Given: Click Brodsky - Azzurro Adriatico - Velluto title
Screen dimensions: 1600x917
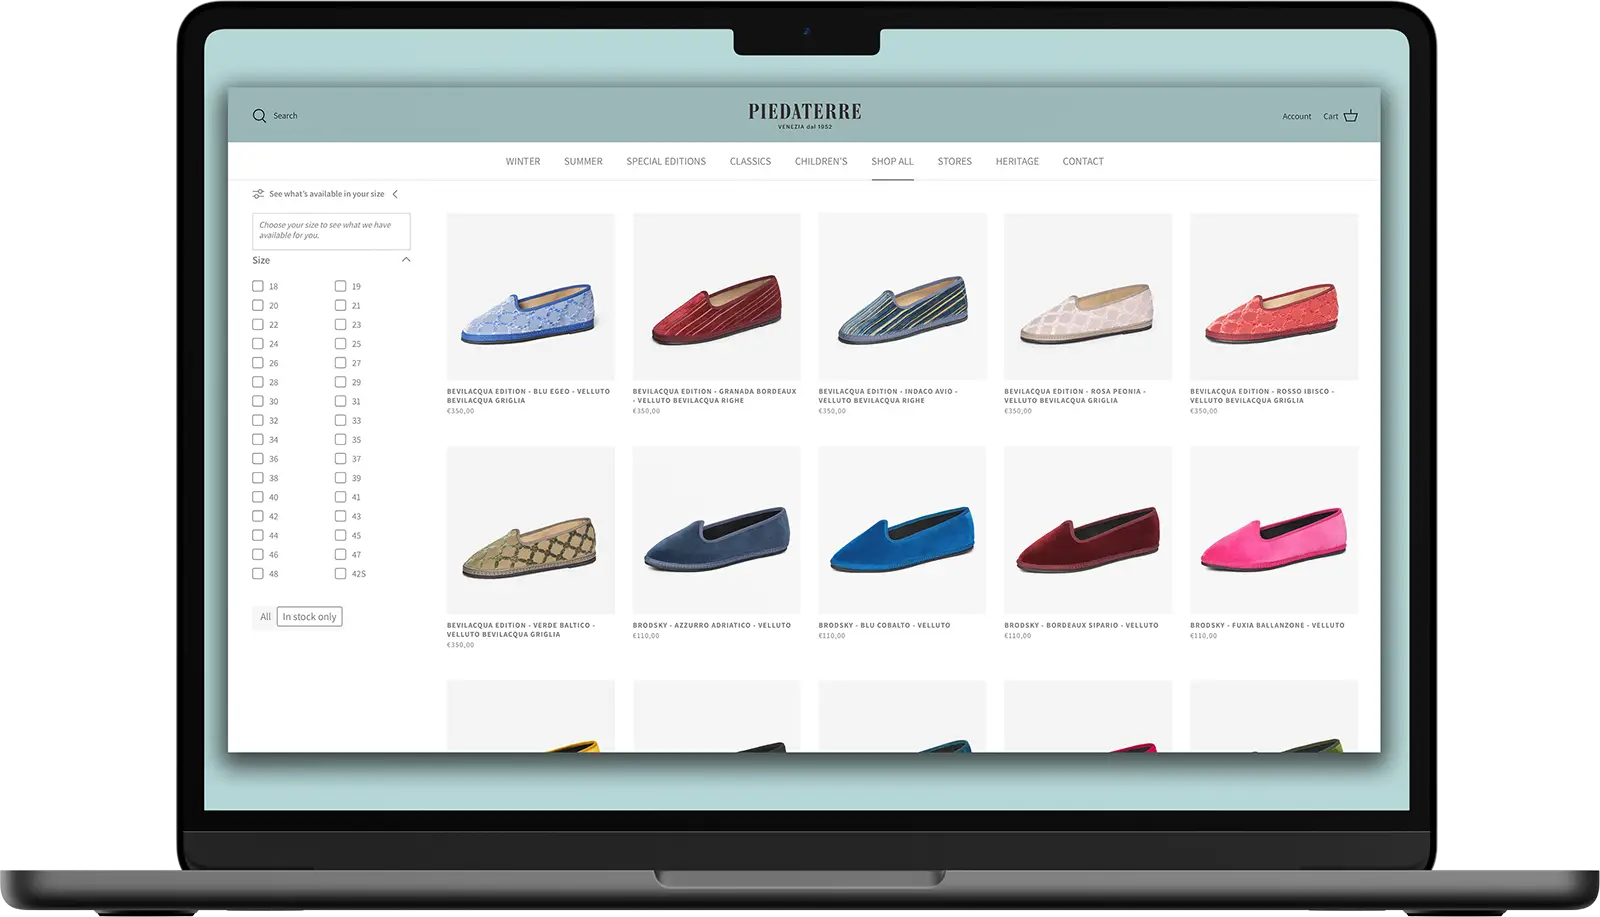Looking at the screenshot, I should [711, 625].
